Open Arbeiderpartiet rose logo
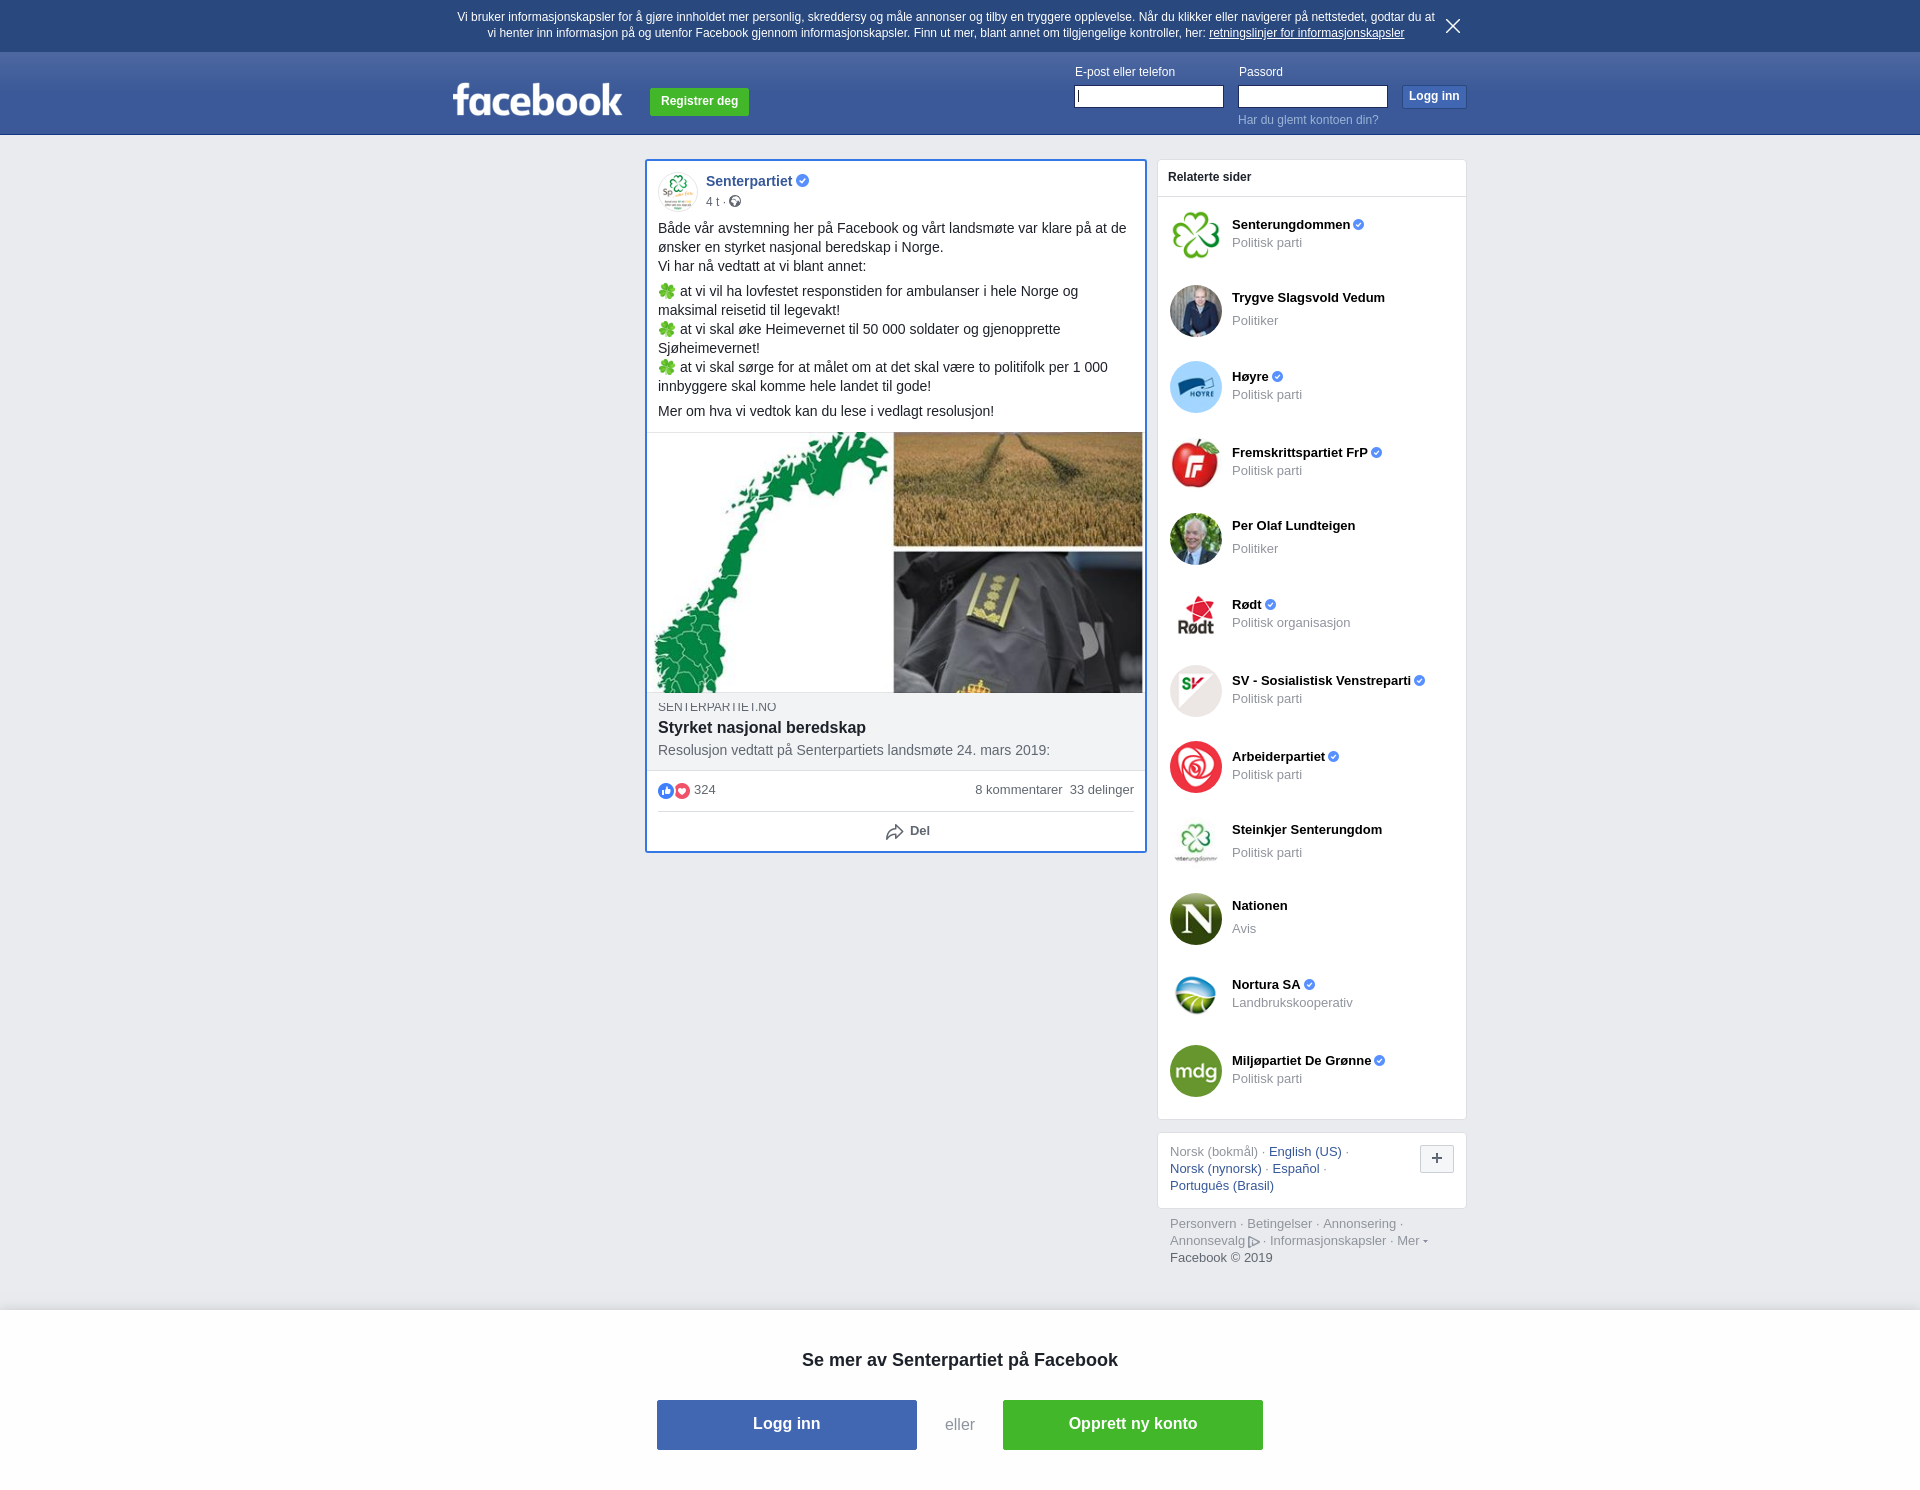Viewport: 1920px width, 1490px height. click(x=1196, y=767)
